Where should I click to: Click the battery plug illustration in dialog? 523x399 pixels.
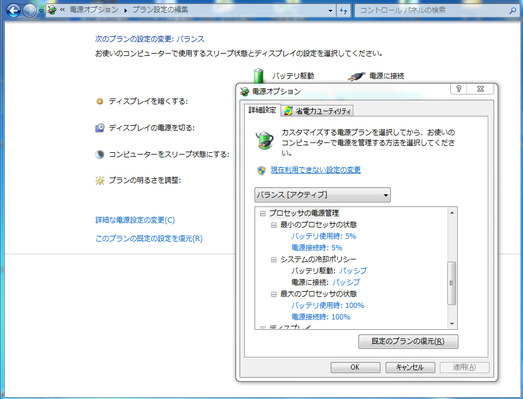tap(265, 140)
